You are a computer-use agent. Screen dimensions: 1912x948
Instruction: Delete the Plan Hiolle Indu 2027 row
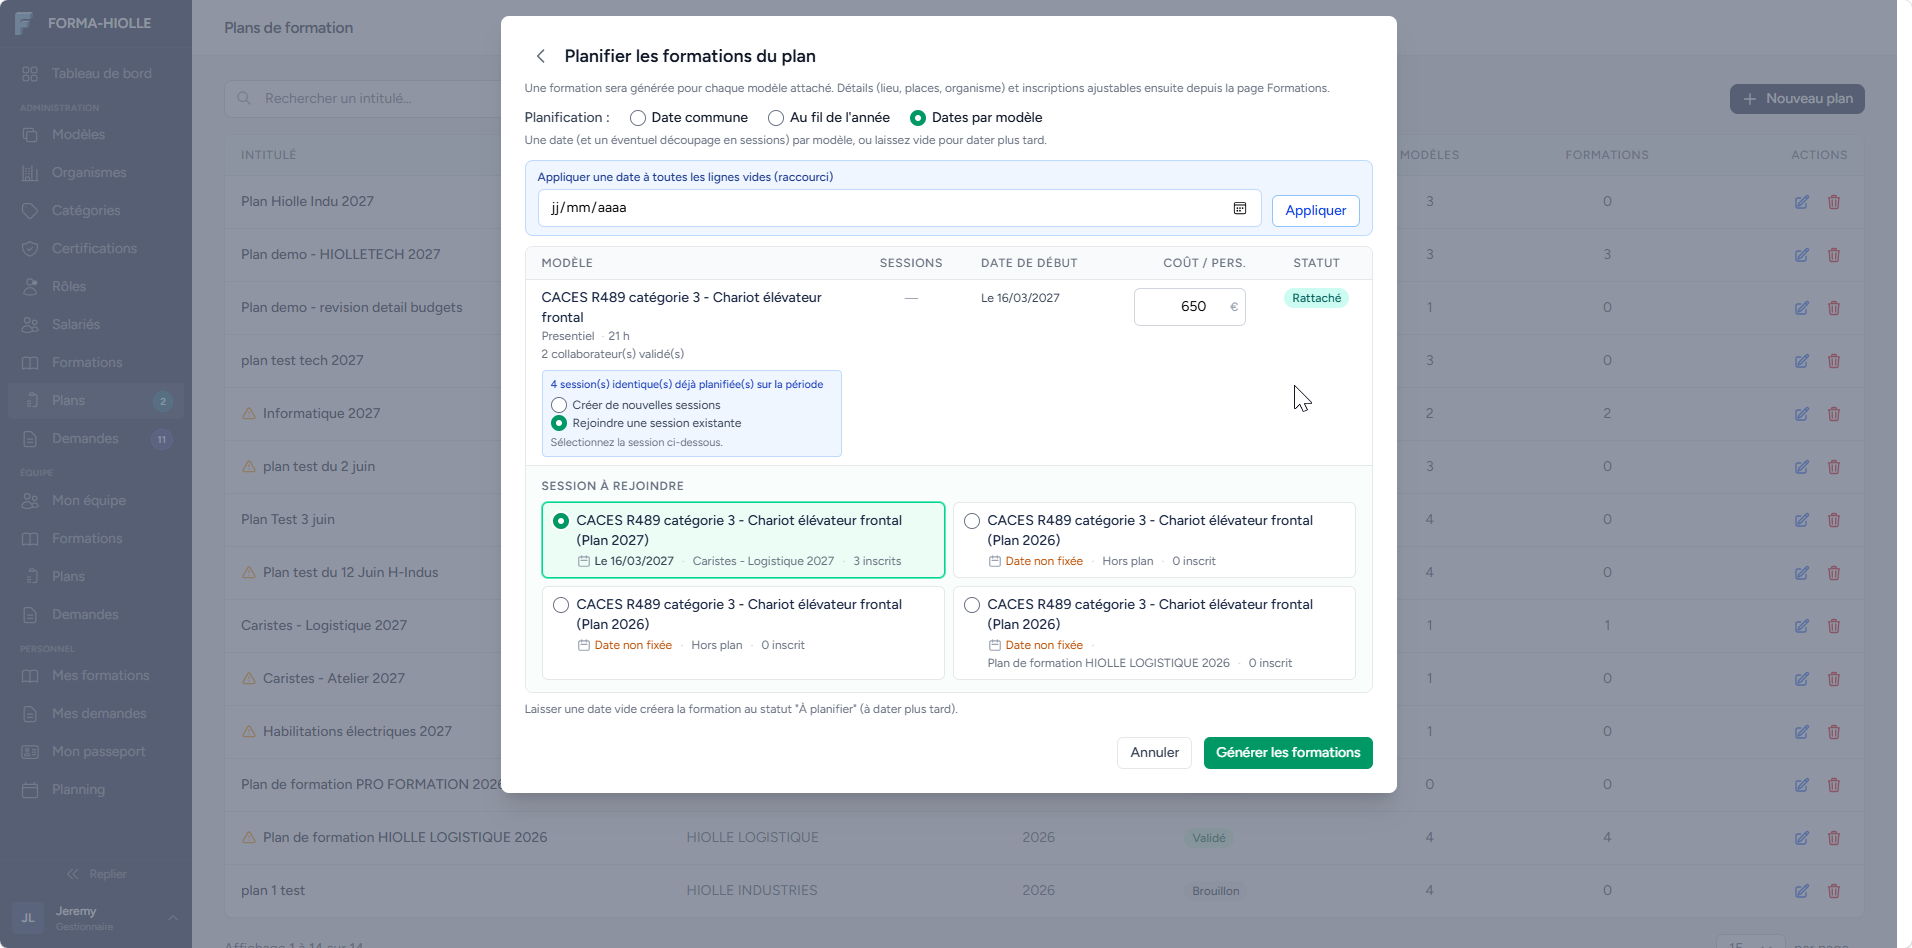[x=1834, y=202]
